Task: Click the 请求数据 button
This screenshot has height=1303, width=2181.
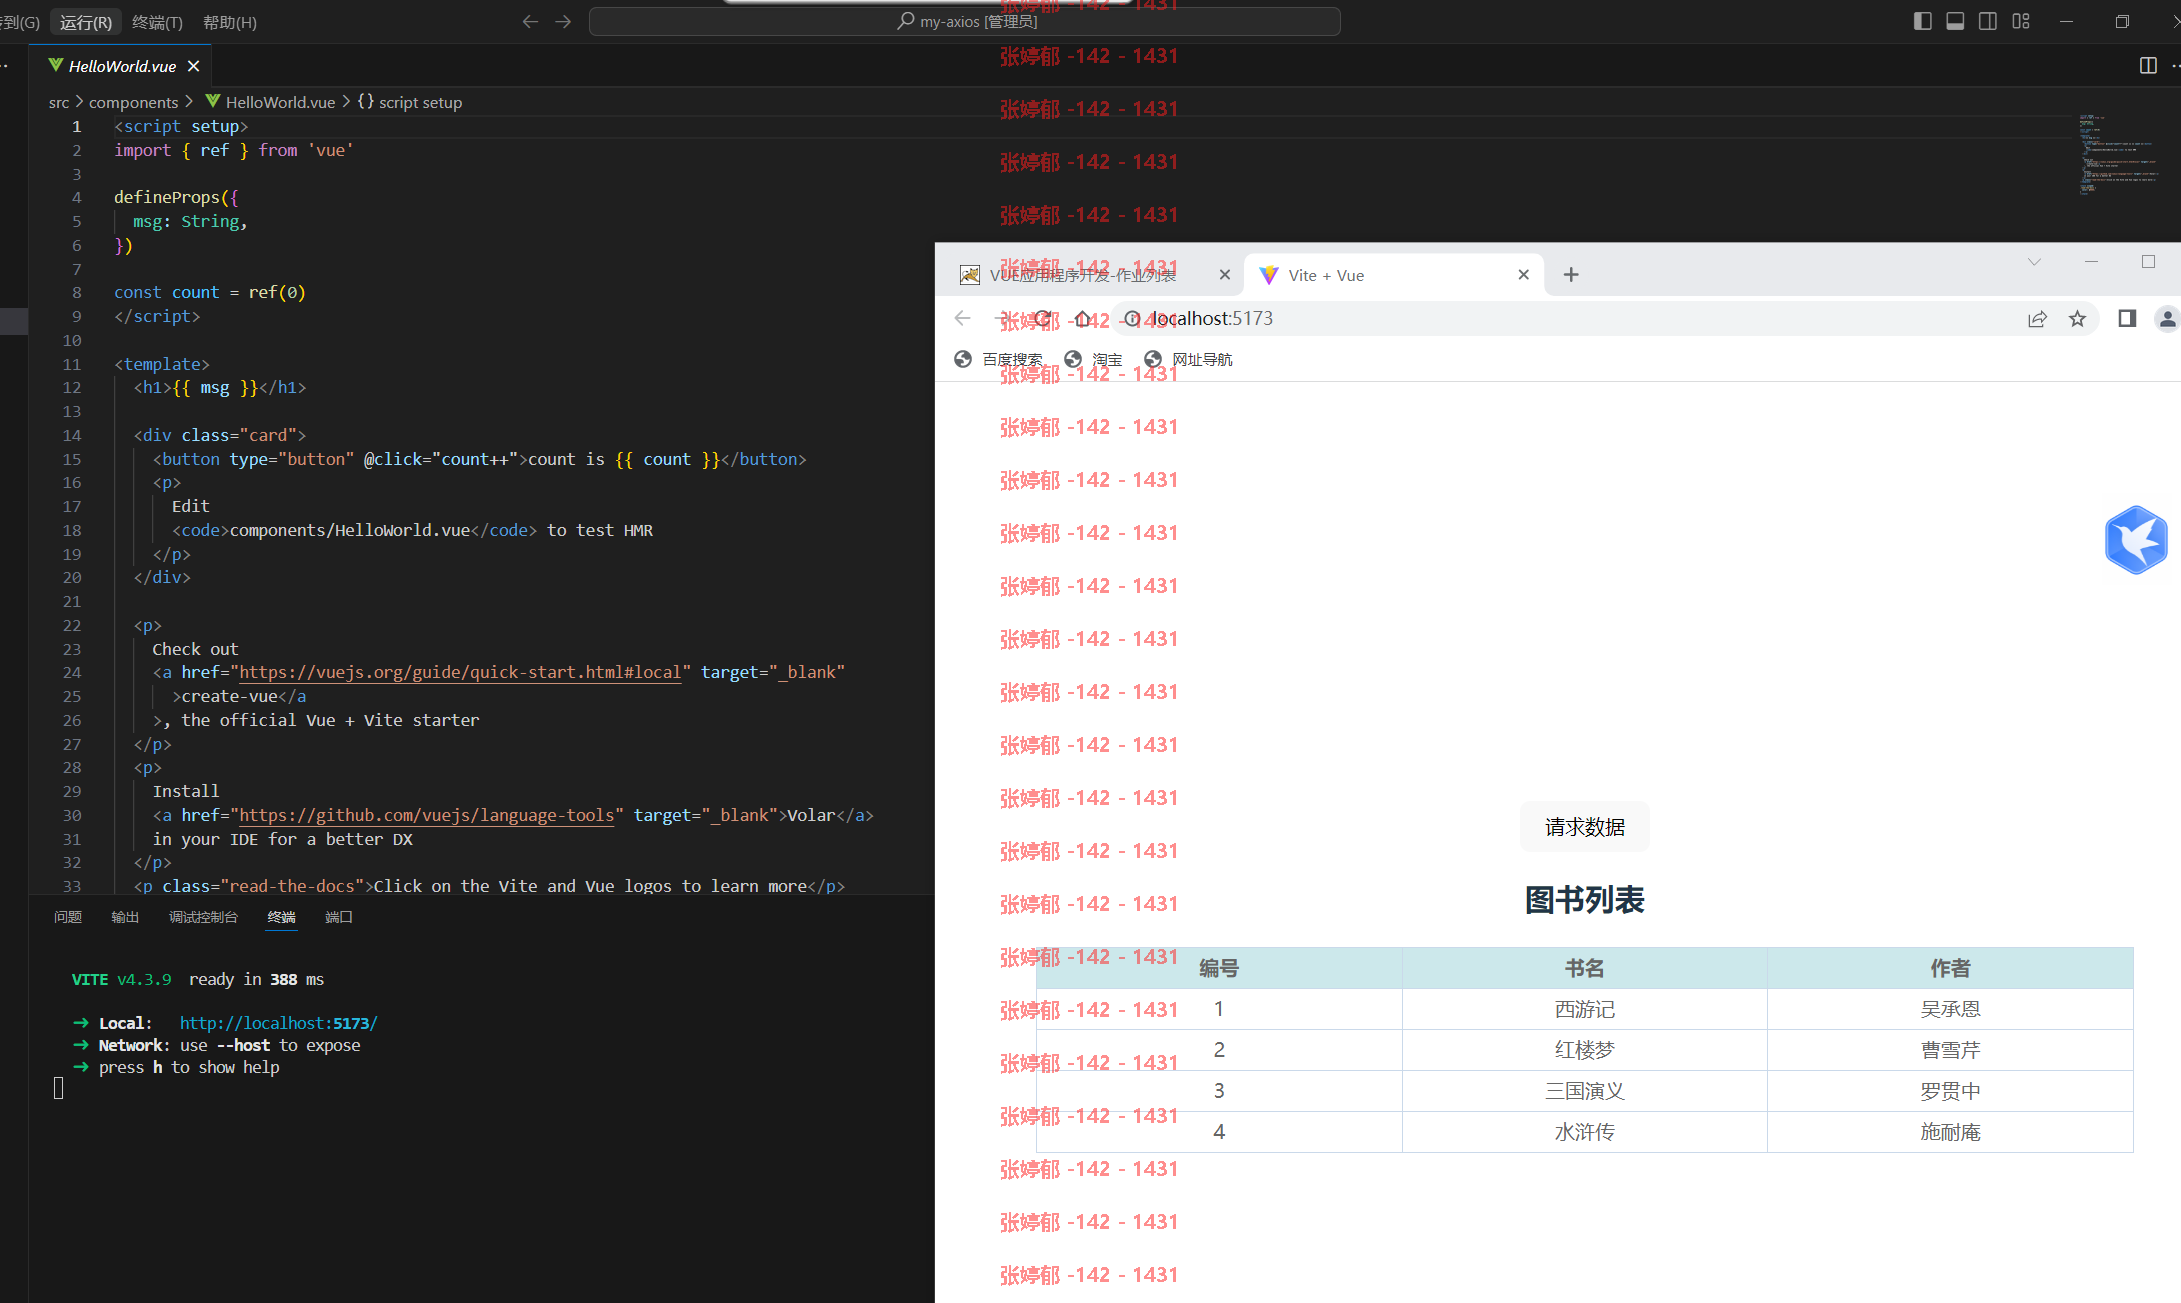Action: pos(1585,827)
